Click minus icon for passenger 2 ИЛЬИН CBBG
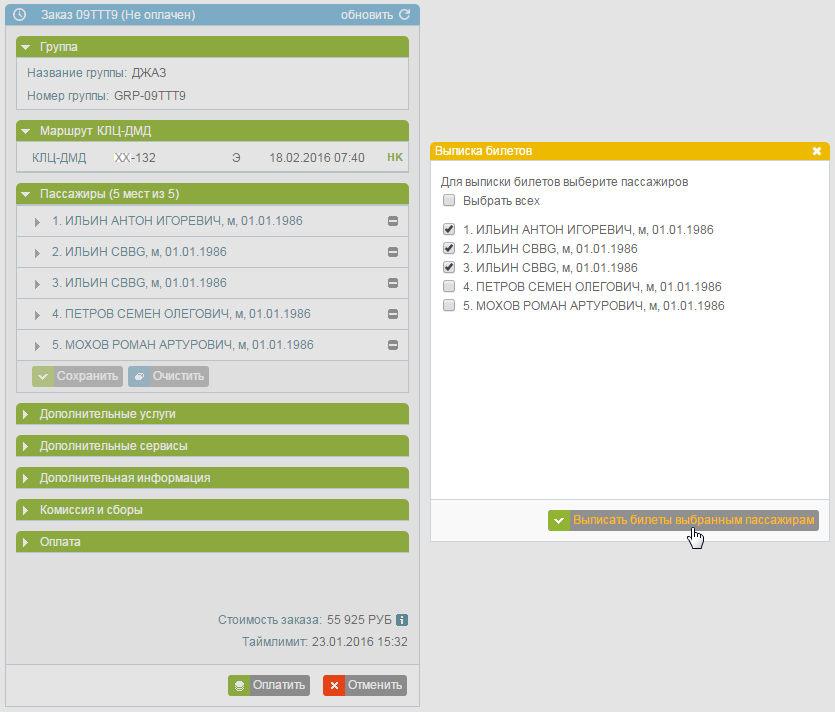Image resolution: width=835 pixels, height=712 pixels. (393, 252)
